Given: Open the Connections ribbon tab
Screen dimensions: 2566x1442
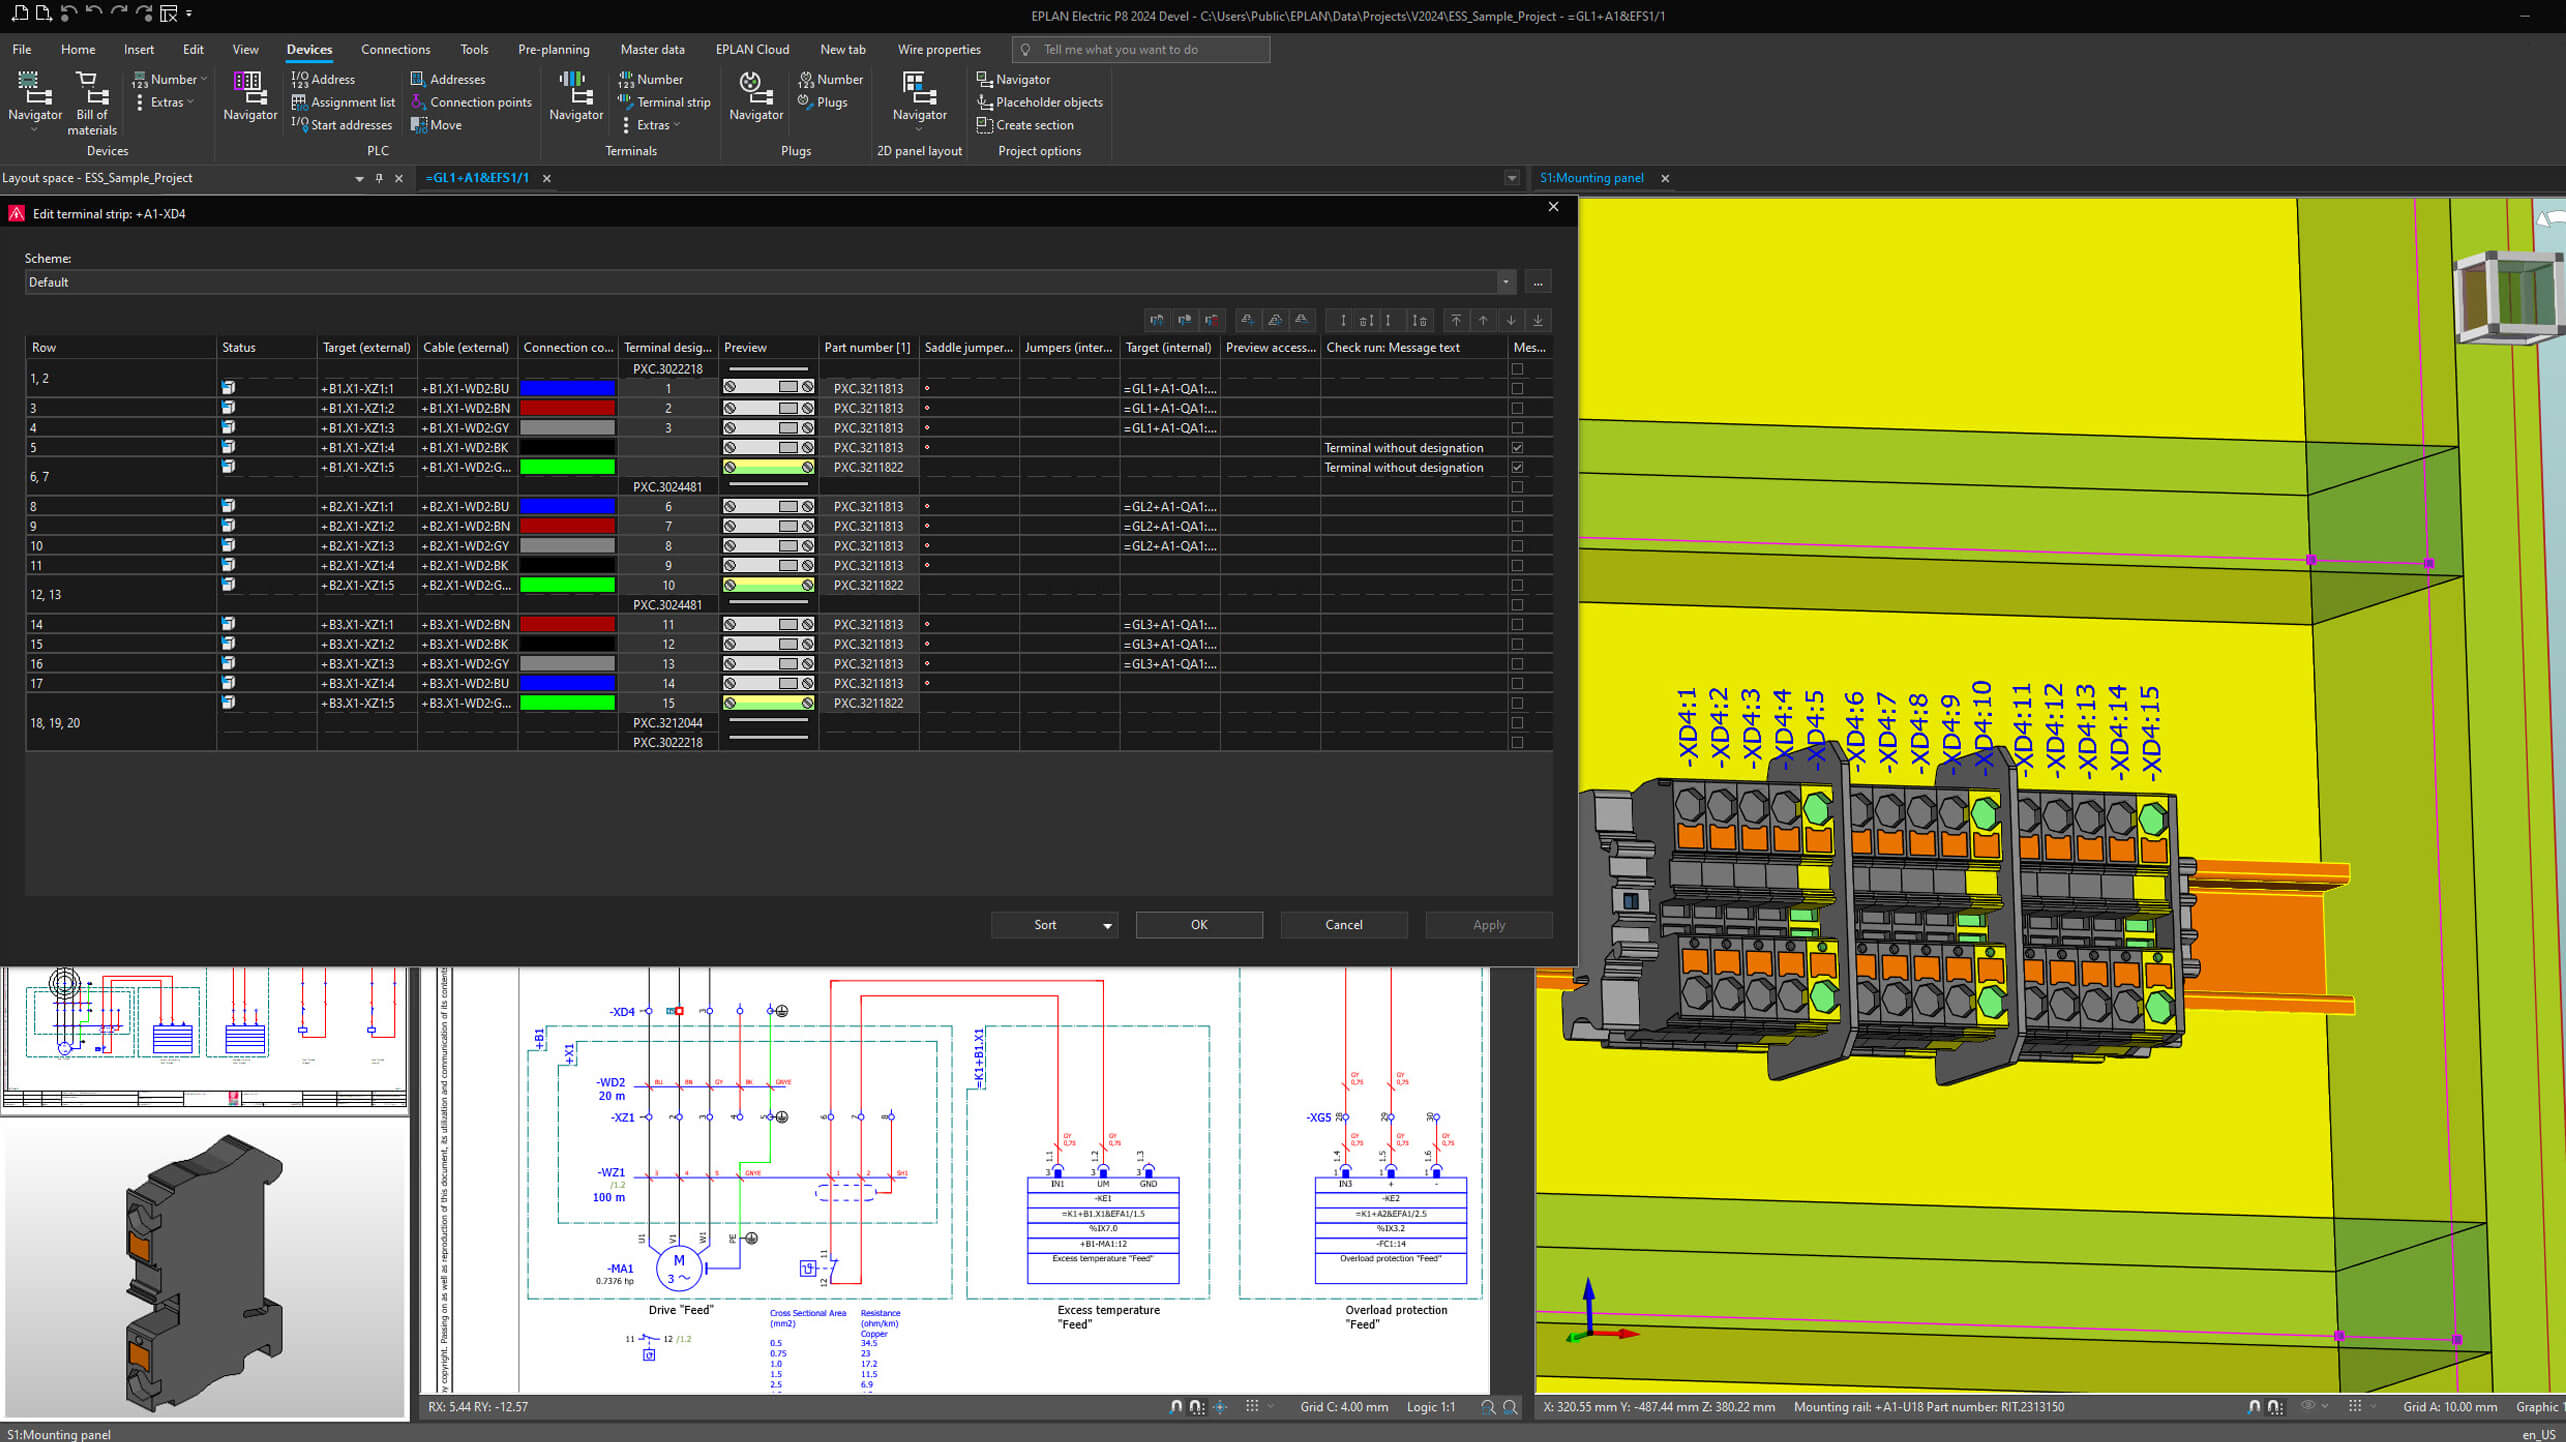Looking at the screenshot, I should (395, 49).
